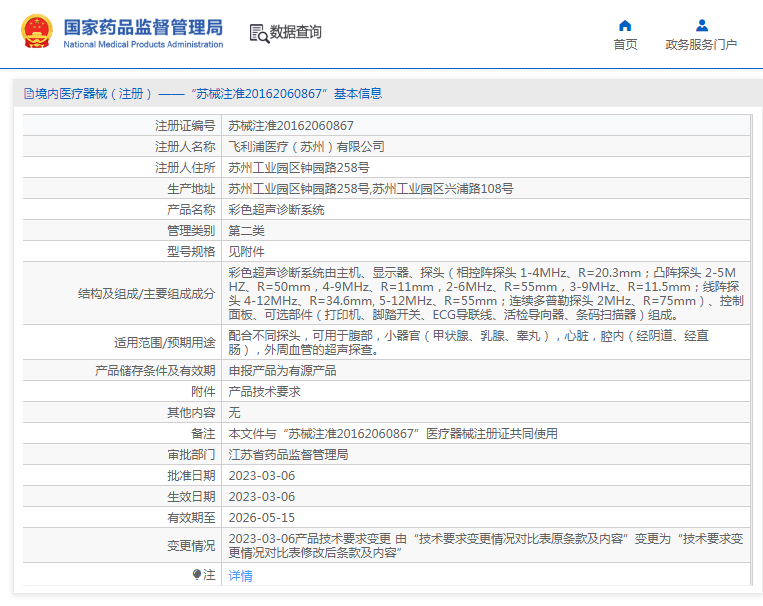
Task: Open the 首页 navigation item
Action: [x=625, y=44]
